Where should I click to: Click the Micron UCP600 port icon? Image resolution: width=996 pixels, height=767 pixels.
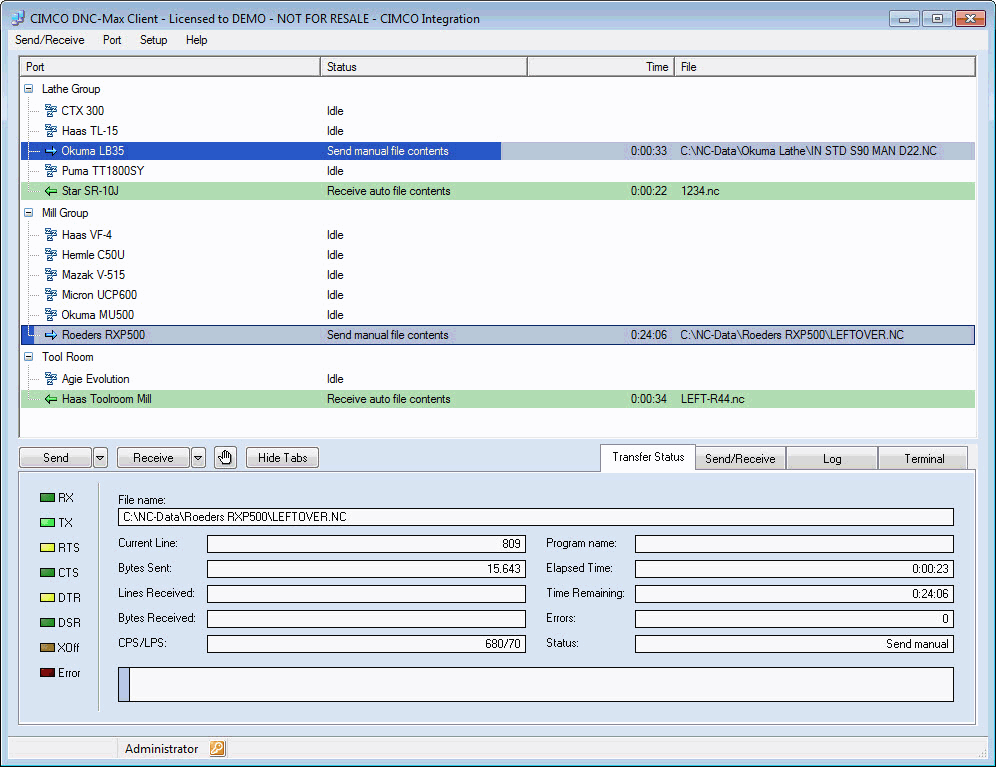coord(51,295)
